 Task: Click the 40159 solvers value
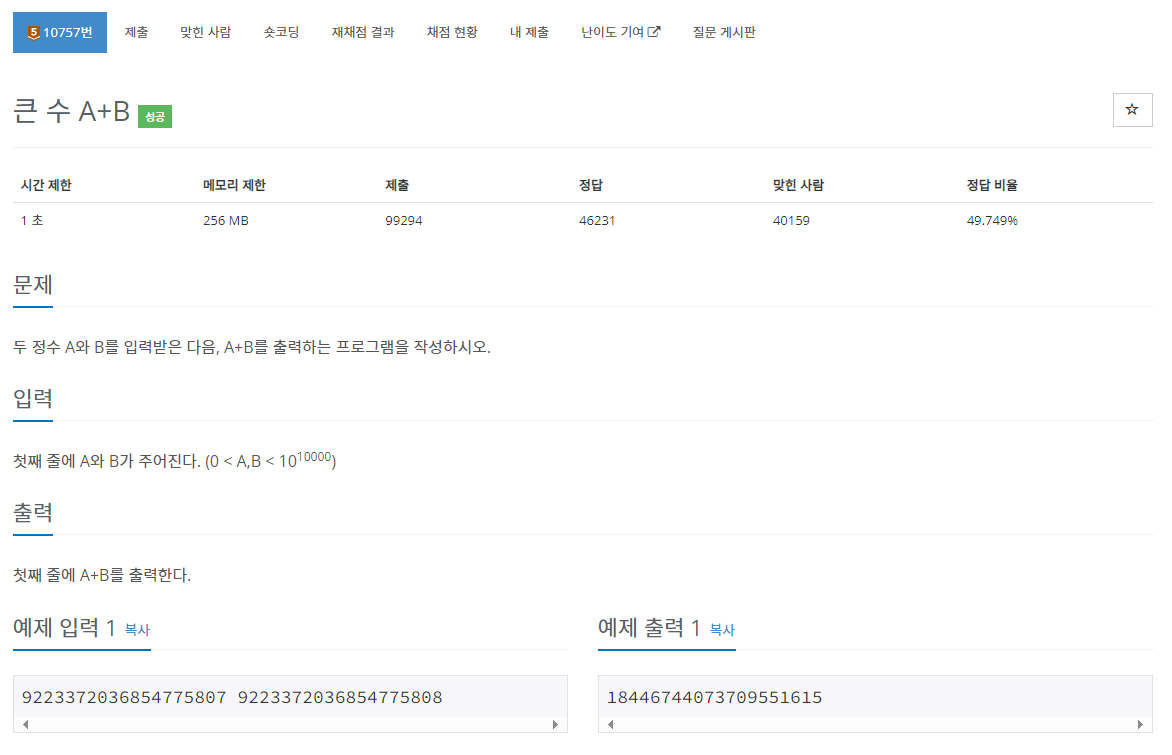(x=791, y=221)
